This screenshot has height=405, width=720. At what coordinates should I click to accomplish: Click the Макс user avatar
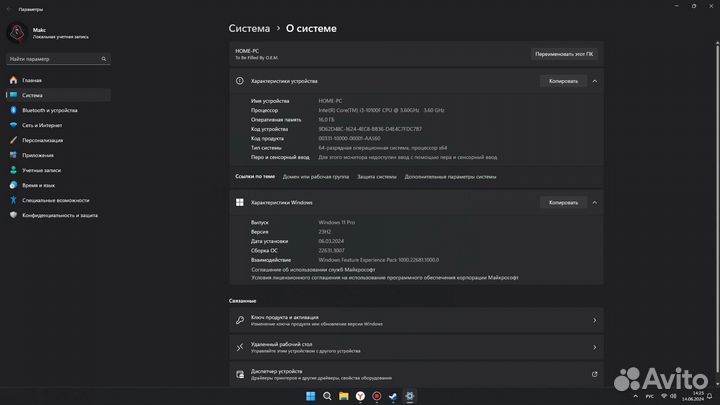17,33
